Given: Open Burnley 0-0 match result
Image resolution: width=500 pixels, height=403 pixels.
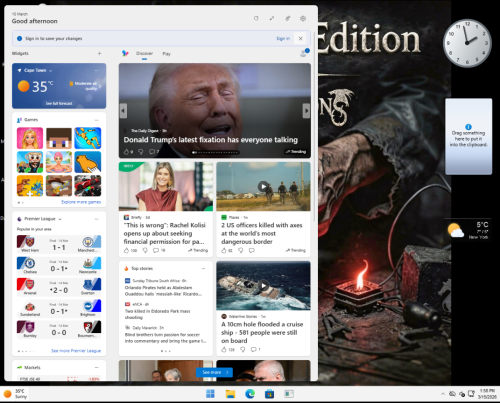Looking at the screenshot, I should click(x=59, y=329).
